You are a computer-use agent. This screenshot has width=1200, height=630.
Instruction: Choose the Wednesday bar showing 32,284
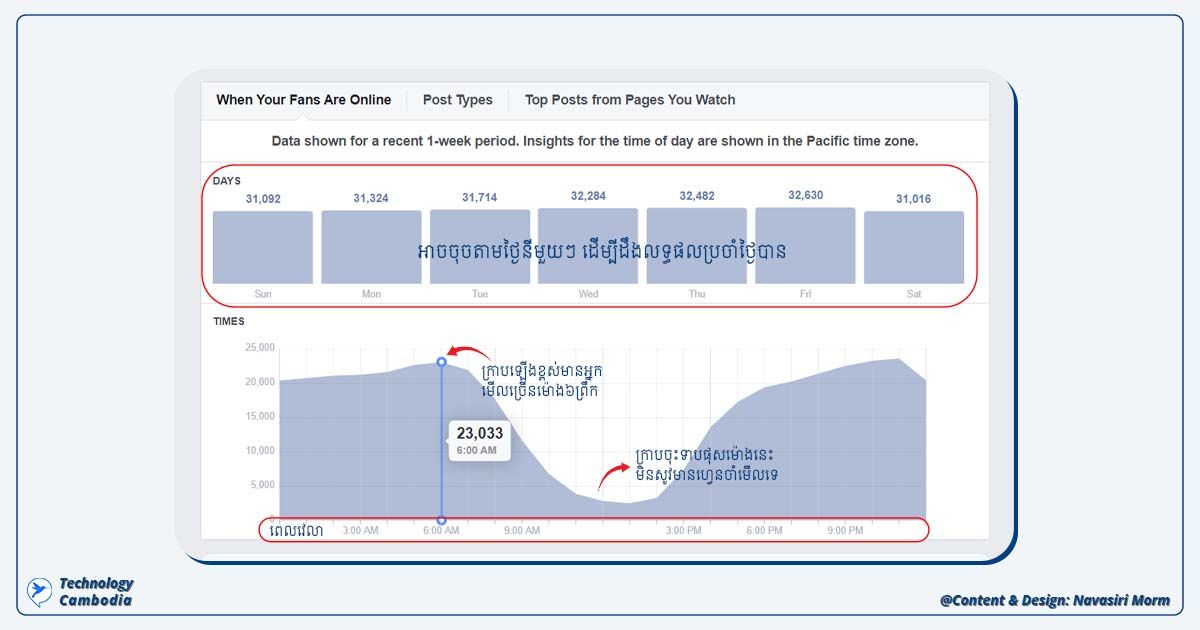tap(588, 247)
